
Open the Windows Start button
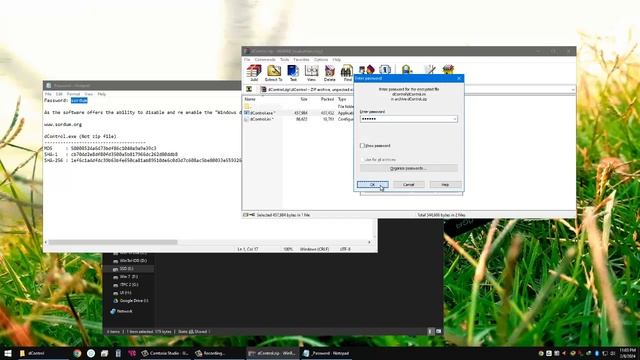(x=8, y=353)
